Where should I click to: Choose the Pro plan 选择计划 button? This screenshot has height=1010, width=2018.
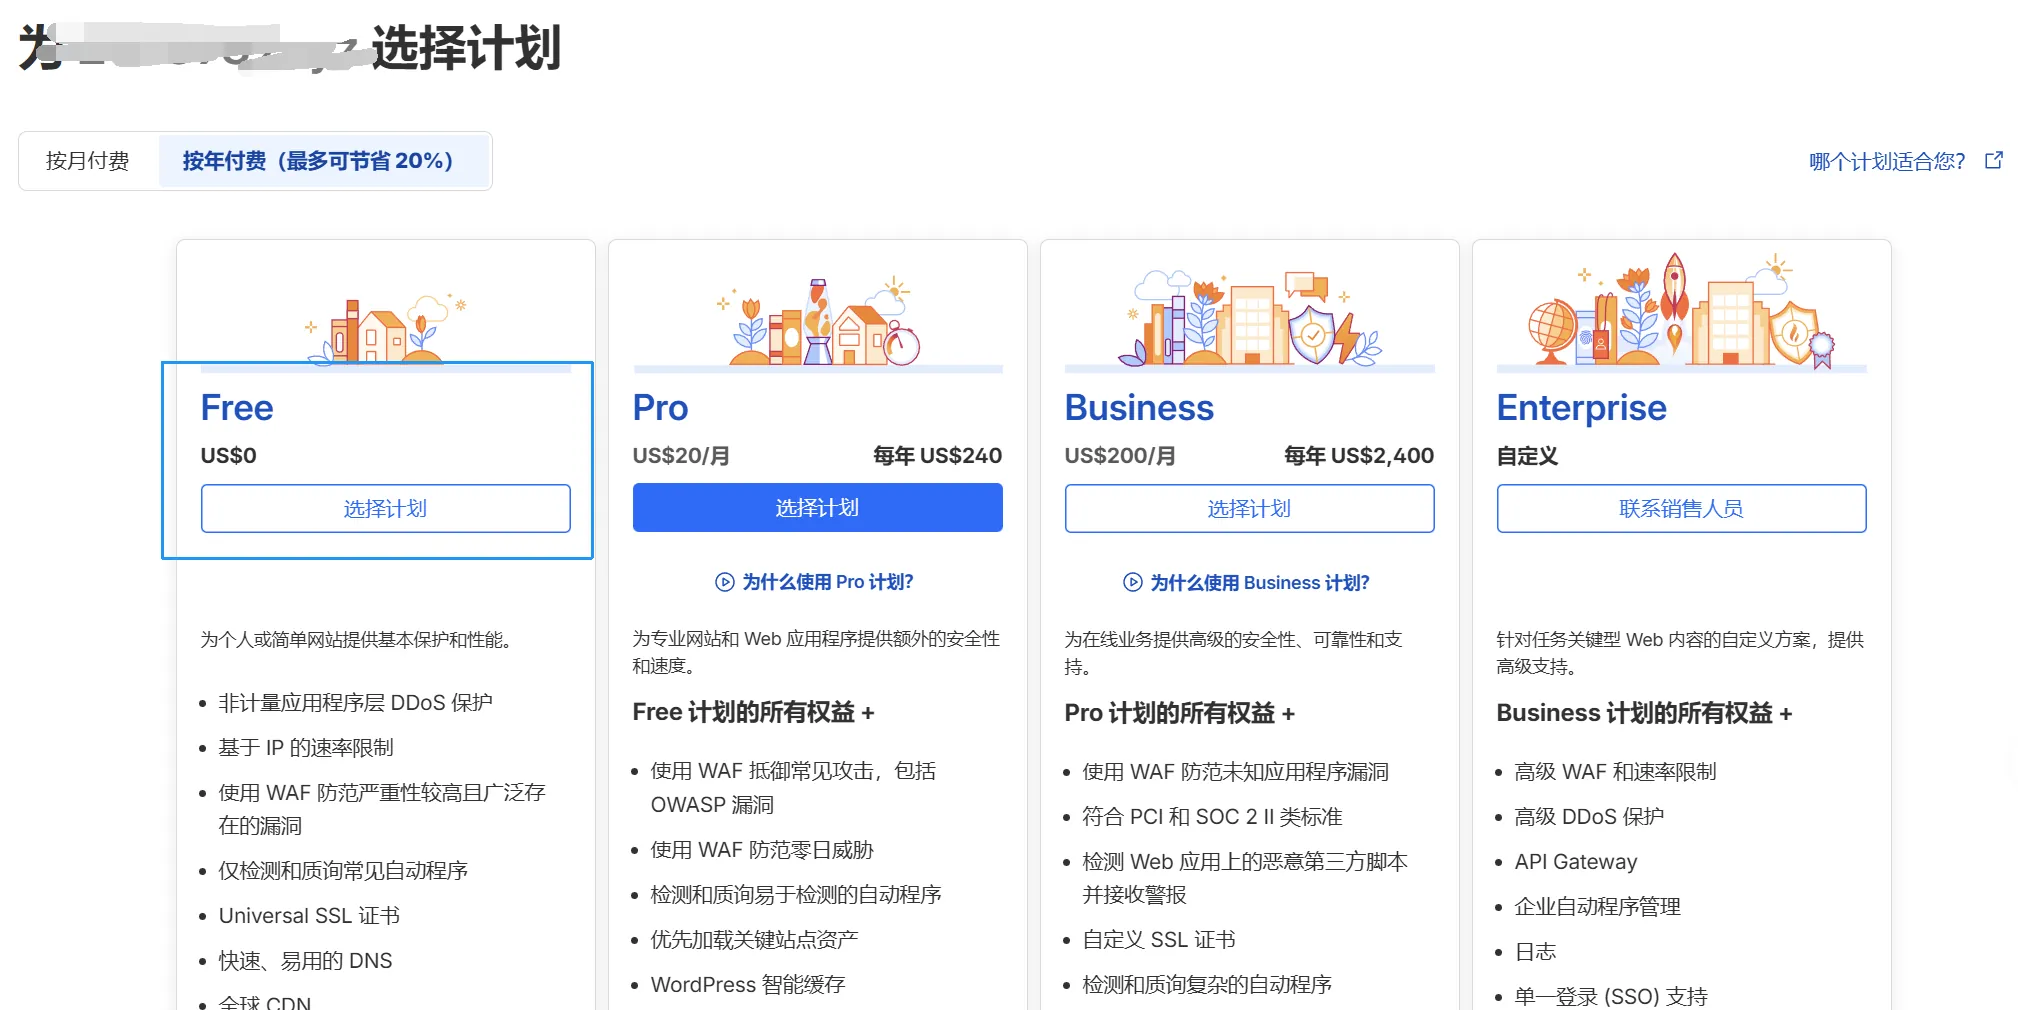tap(817, 508)
